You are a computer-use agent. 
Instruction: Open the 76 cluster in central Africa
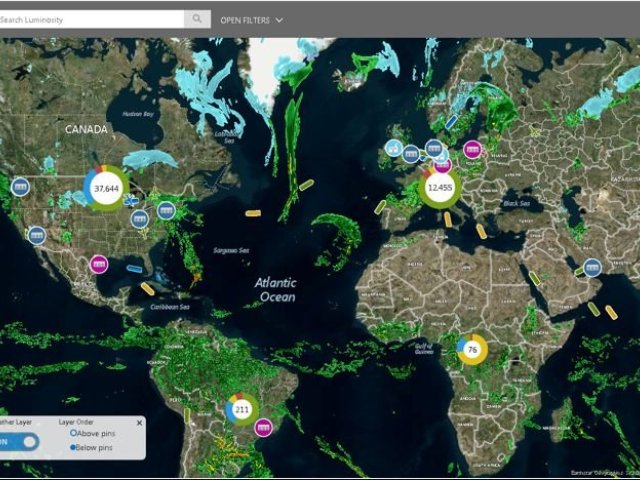472,349
